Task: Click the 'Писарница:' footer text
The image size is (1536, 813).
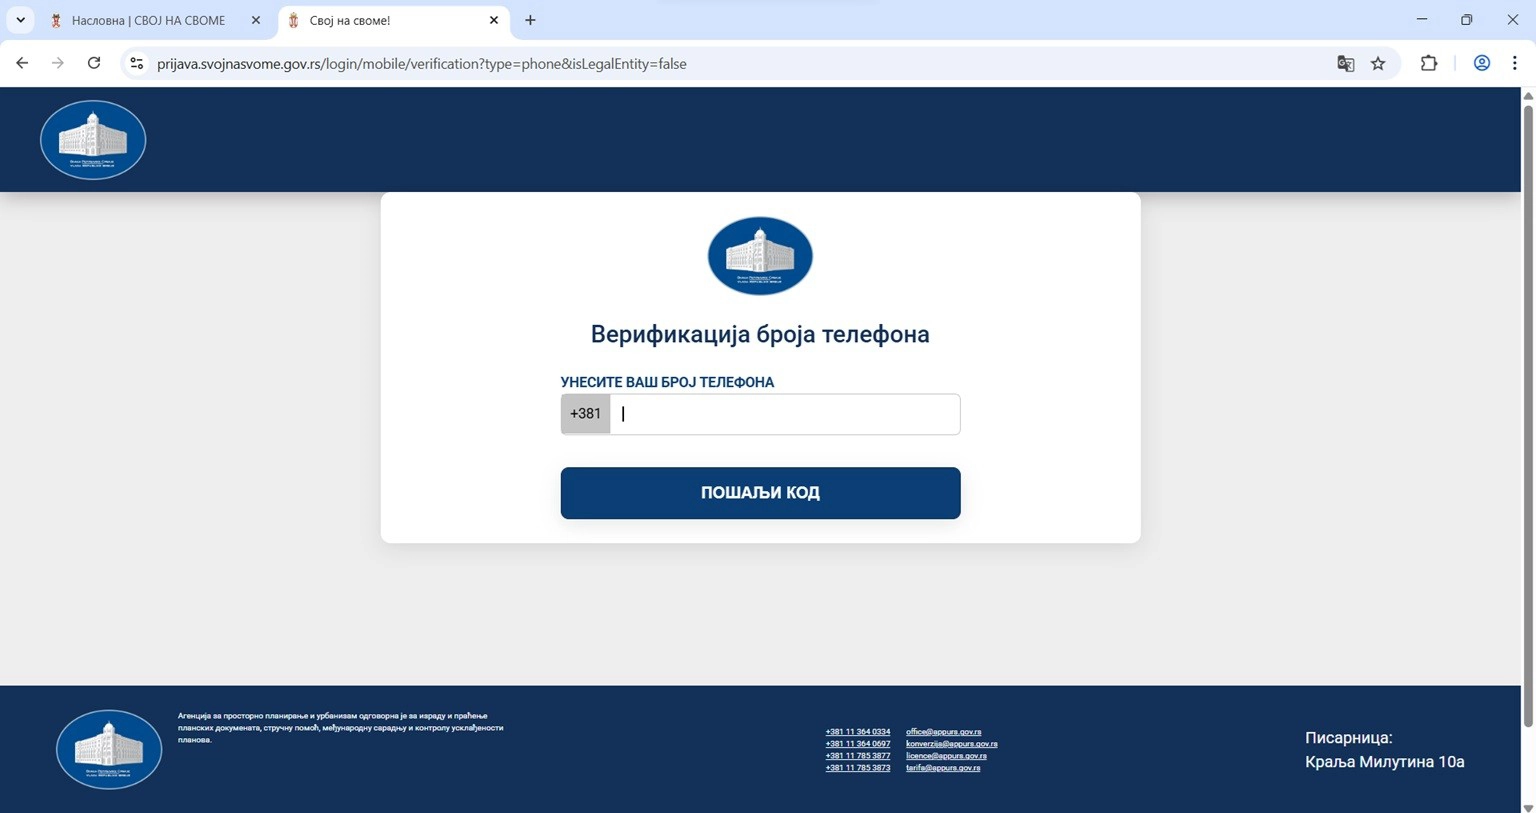Action: (x=1348, y=738)
